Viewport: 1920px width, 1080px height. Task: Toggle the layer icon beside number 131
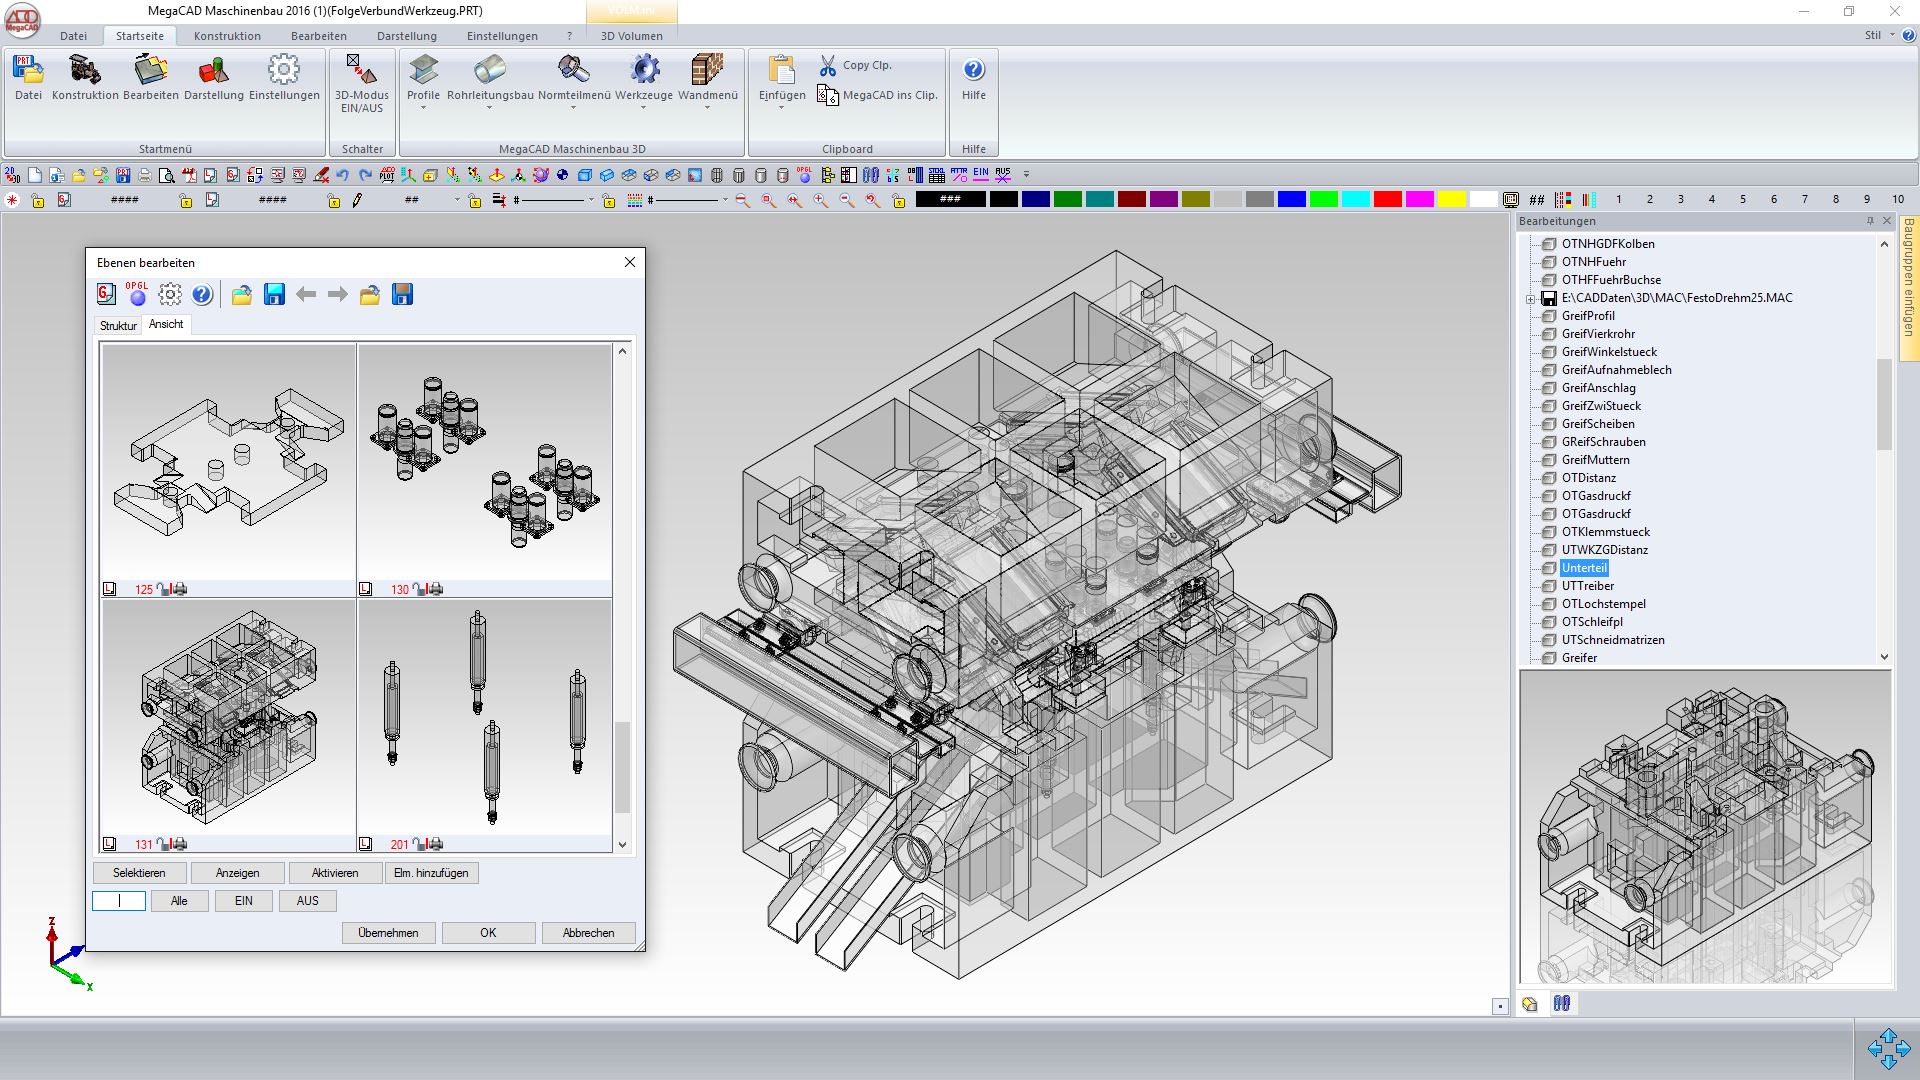(110, 844)
